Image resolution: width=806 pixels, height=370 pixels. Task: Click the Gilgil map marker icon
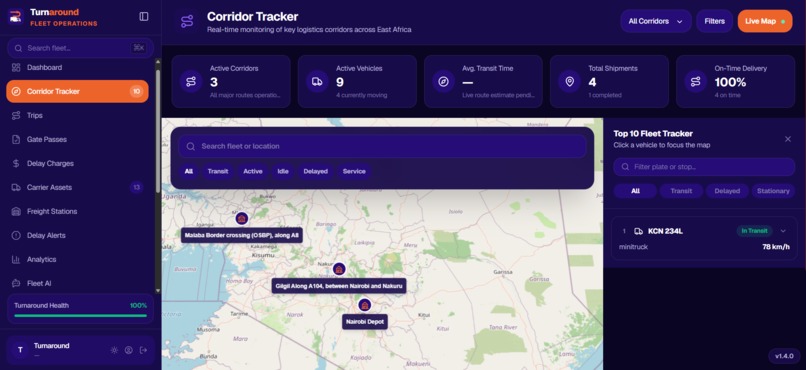point(339,269)
